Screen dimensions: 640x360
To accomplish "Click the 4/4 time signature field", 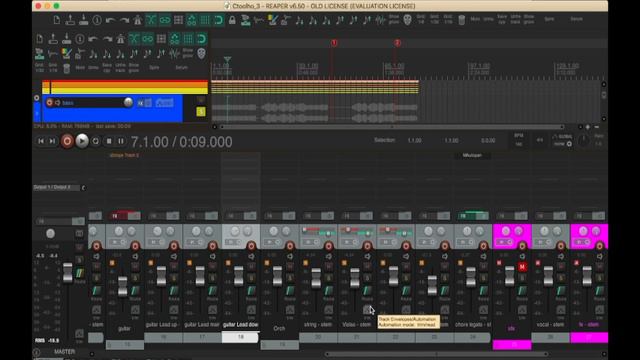I will (540, 140).
